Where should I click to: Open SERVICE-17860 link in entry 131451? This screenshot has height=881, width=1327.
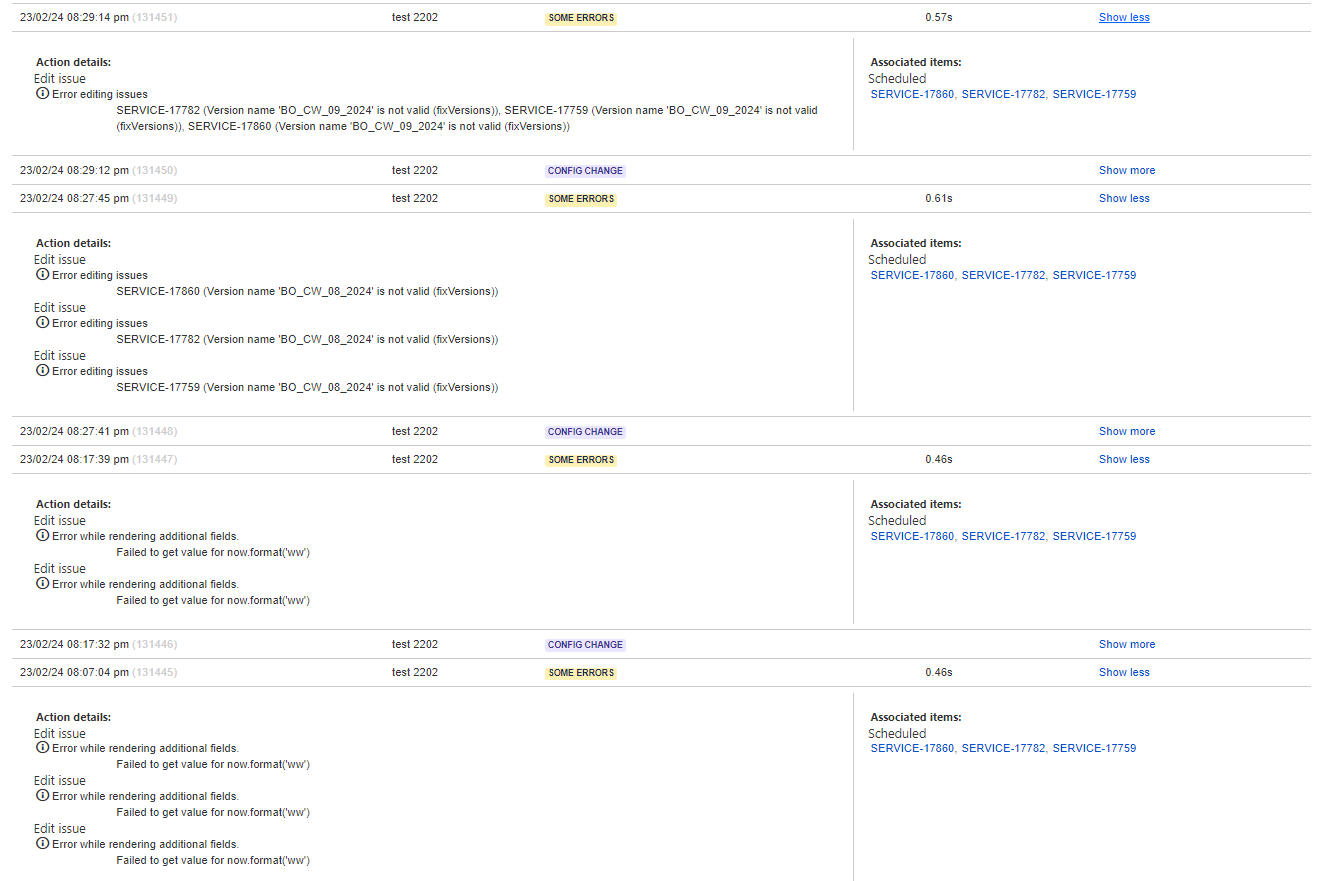tap(912, 95)
